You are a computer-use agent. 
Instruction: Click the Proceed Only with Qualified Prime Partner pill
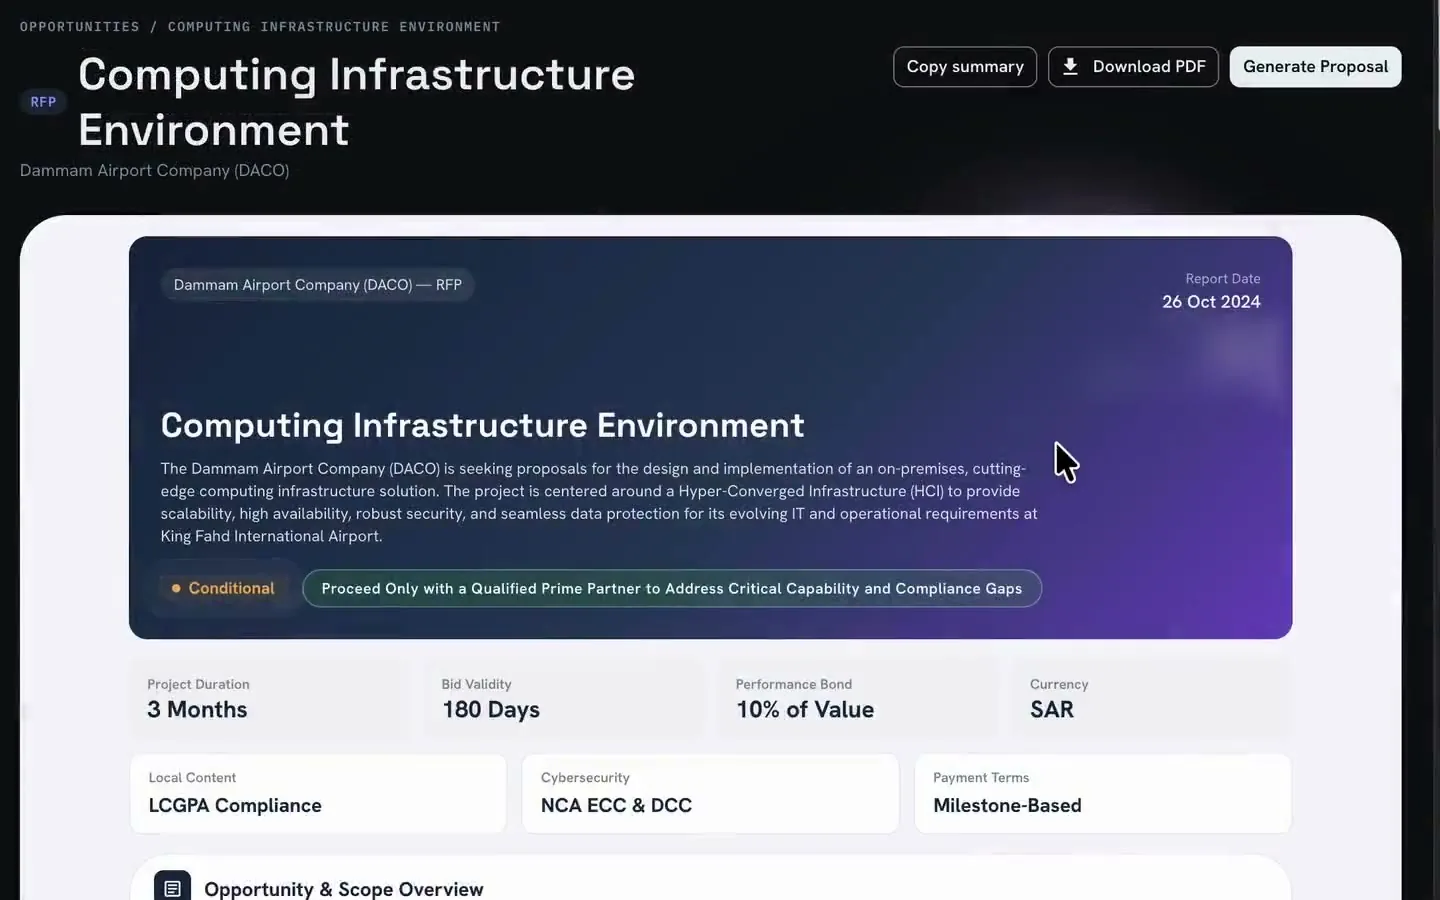coord(672,588)
